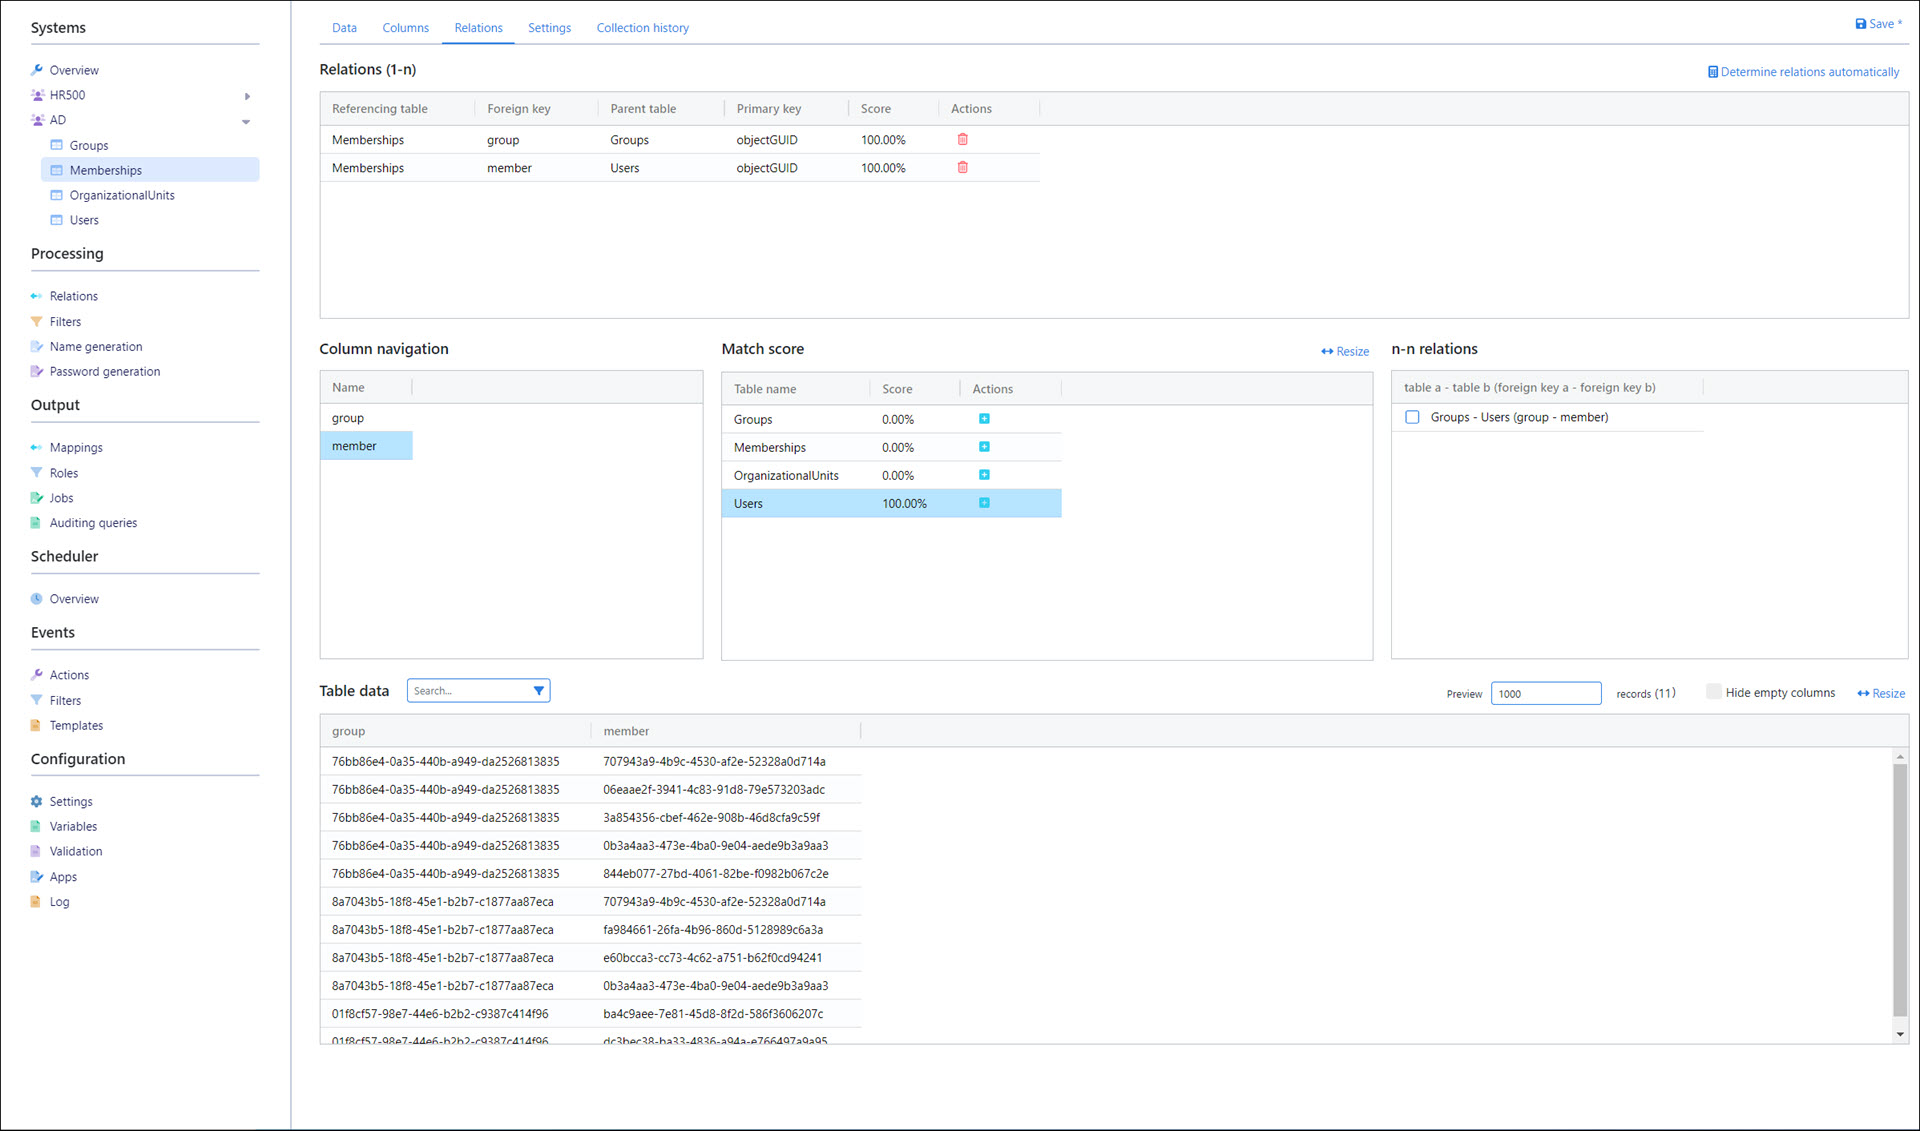
Task: Delete the Memberships group relation
Action: [x=962, y=140]
